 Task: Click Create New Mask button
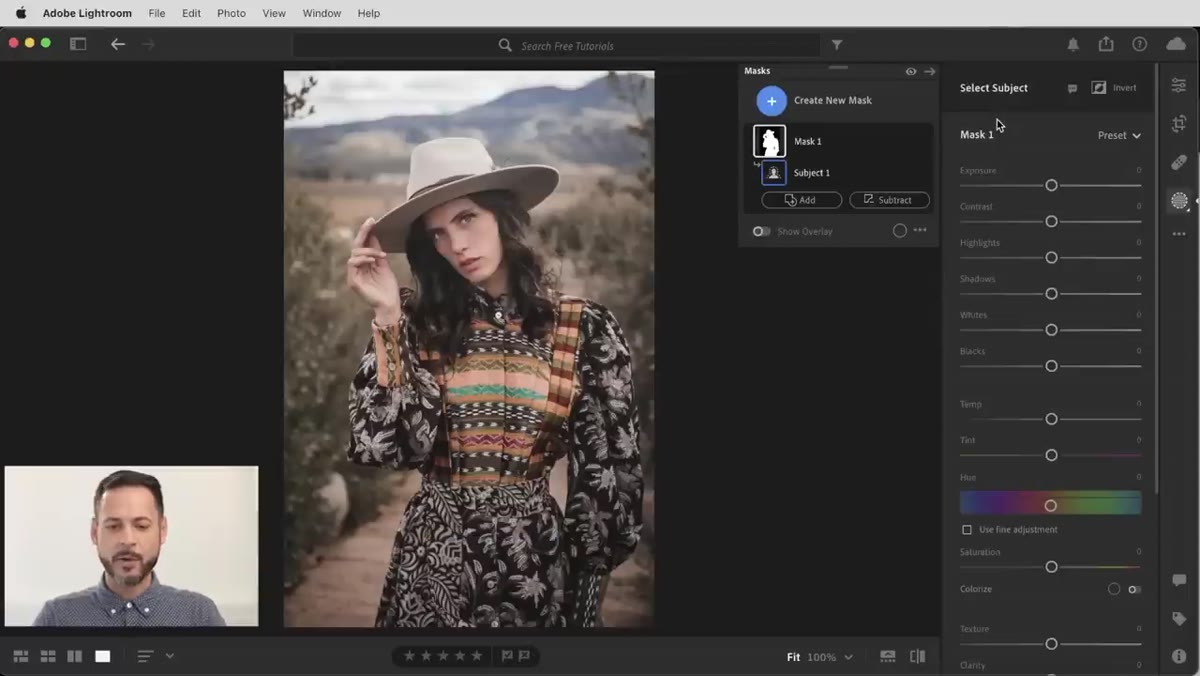[814, 101]
